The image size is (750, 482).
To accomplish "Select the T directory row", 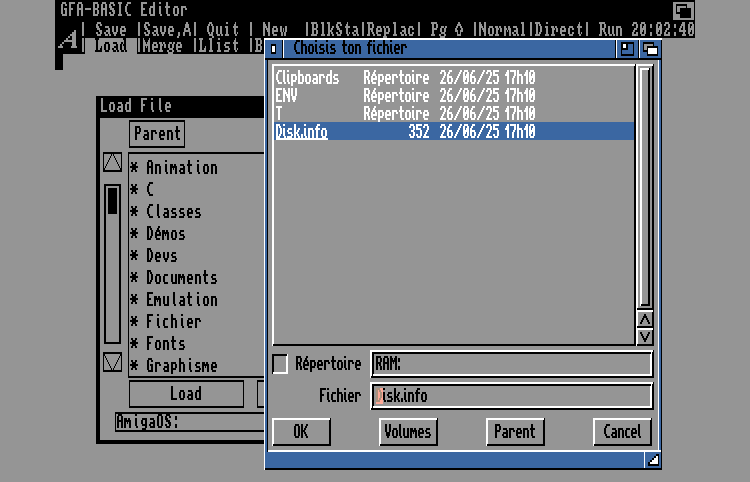I will tap(453, 113).
